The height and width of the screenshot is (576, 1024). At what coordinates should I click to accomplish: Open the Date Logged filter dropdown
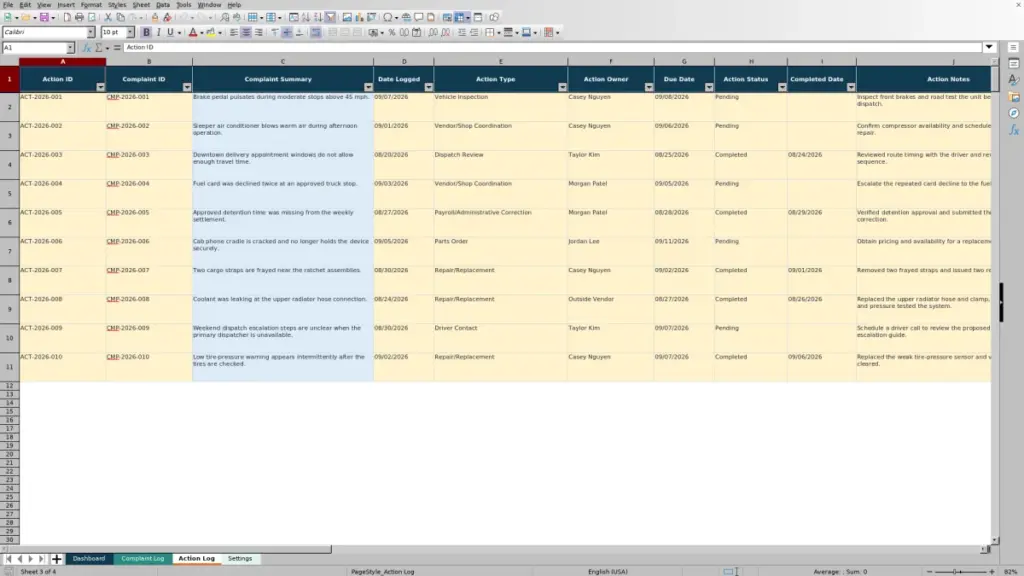(428, 87)
